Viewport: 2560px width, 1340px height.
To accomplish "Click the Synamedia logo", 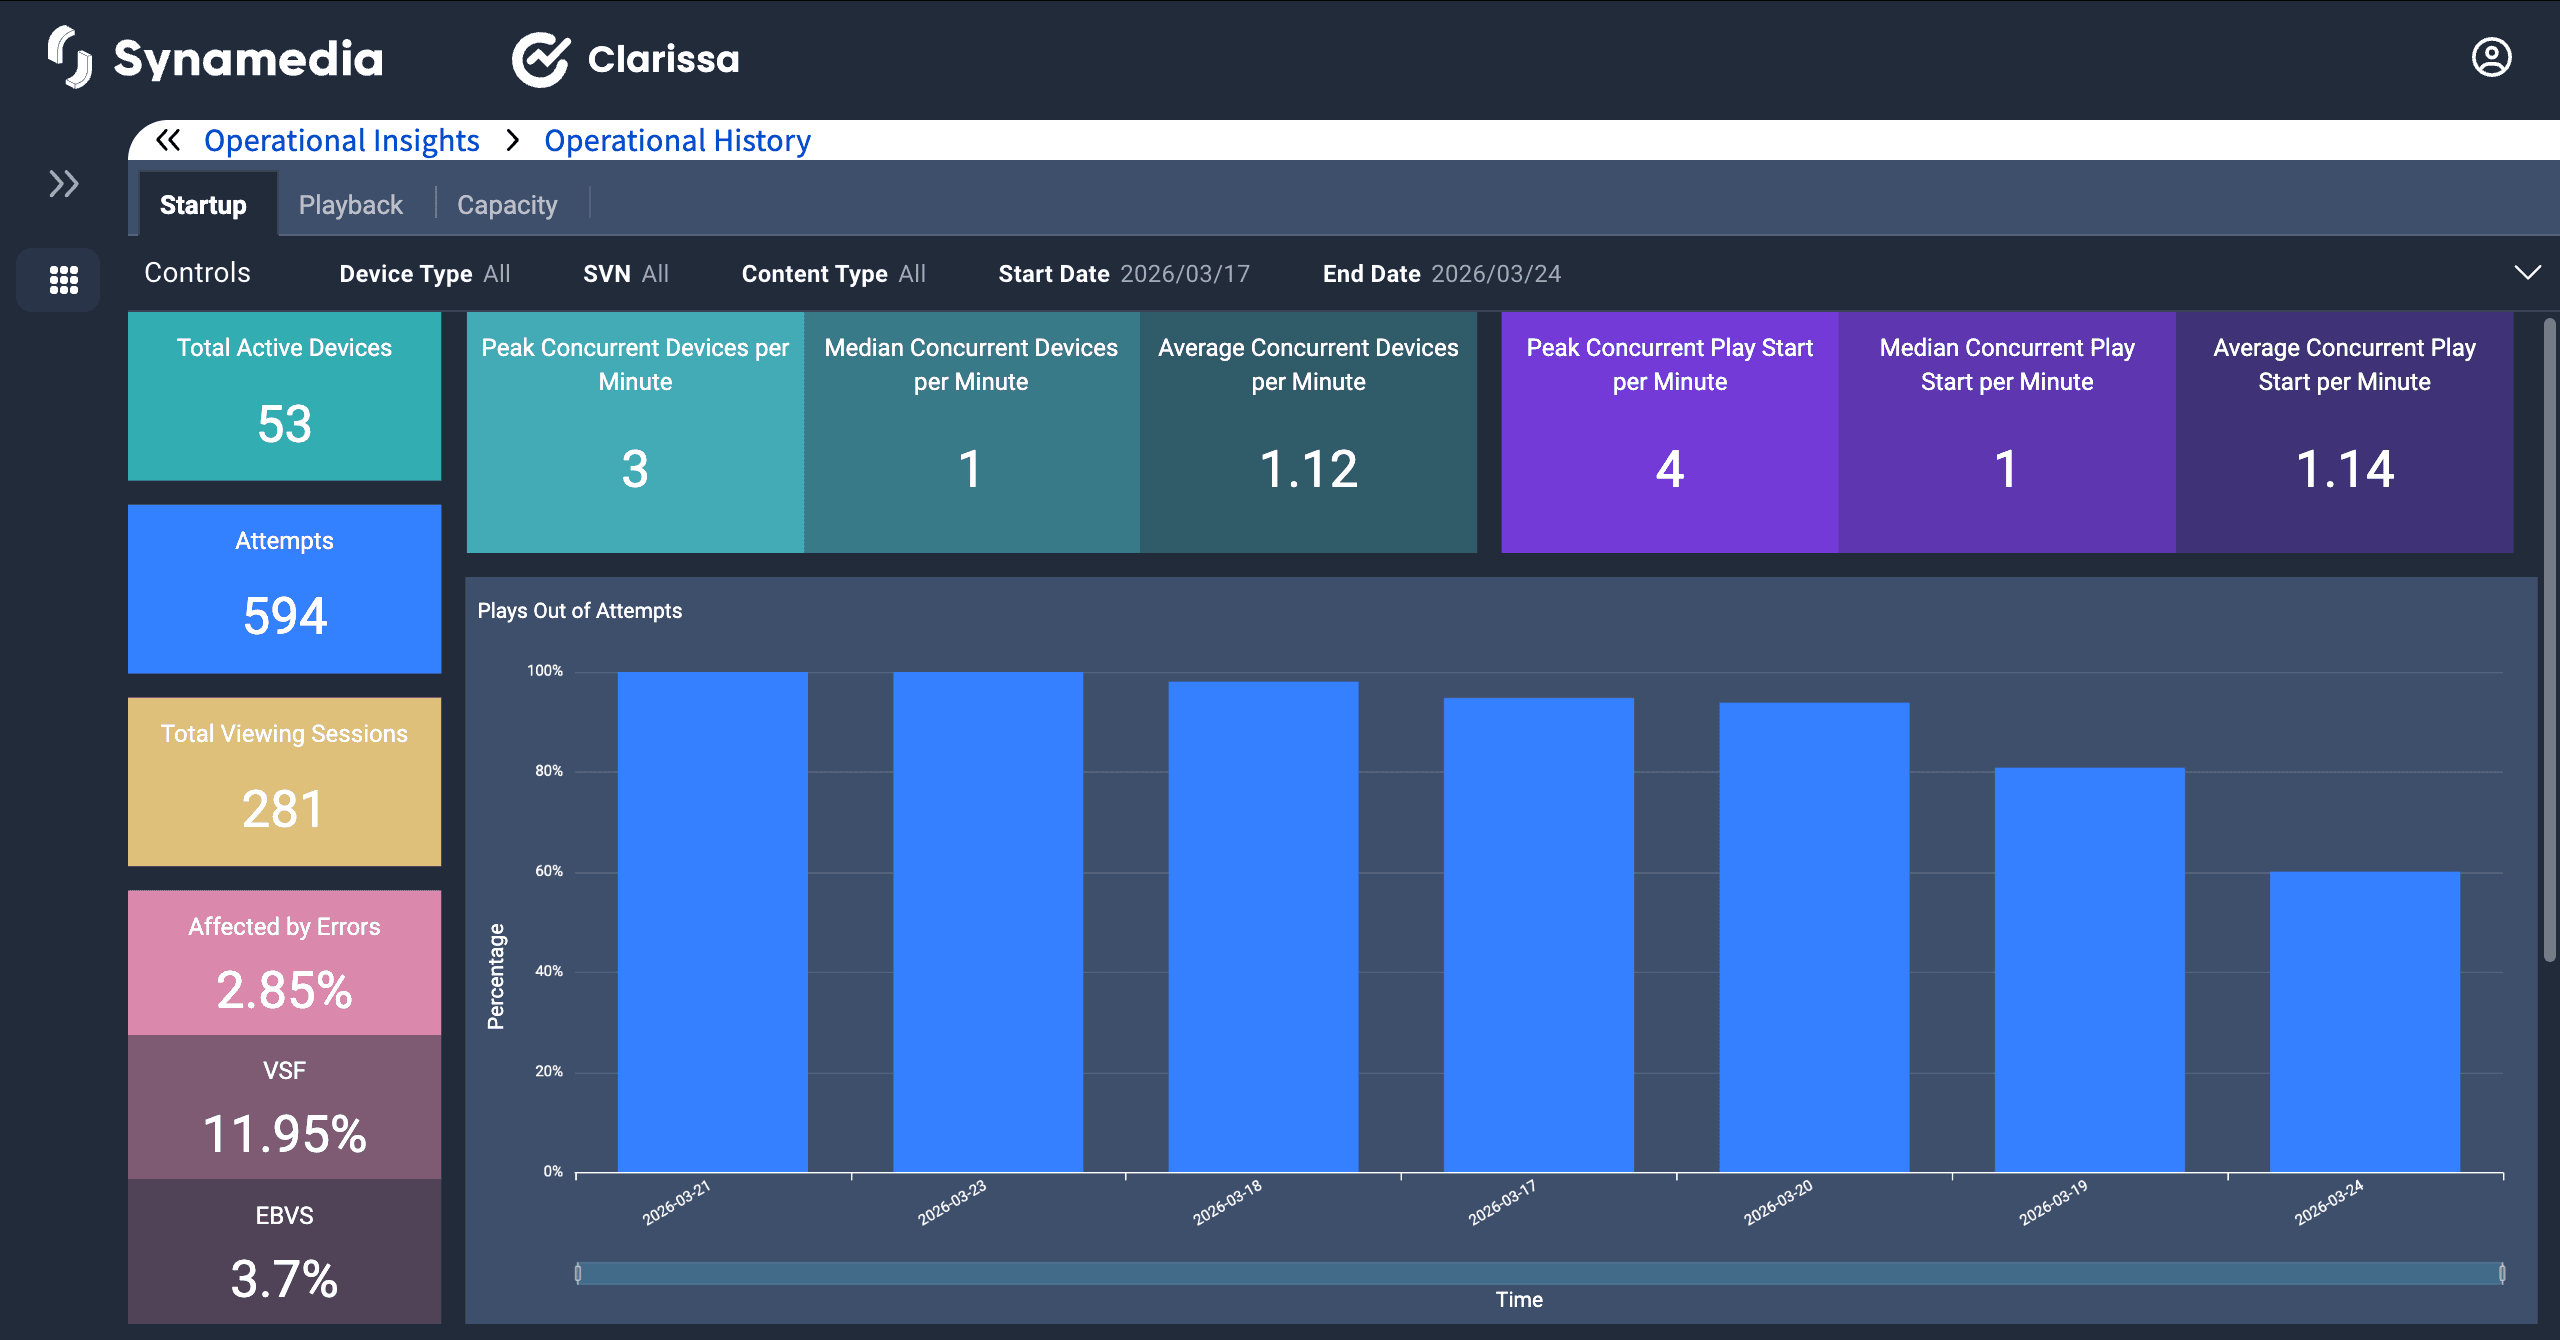I will 216,58.
